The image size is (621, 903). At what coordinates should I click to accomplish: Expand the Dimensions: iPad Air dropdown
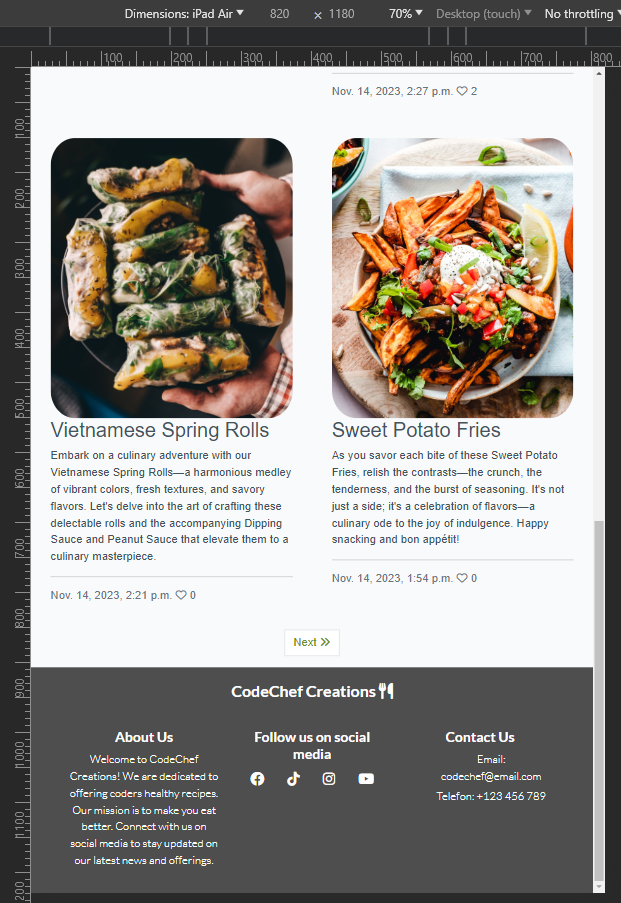point(184,13)
